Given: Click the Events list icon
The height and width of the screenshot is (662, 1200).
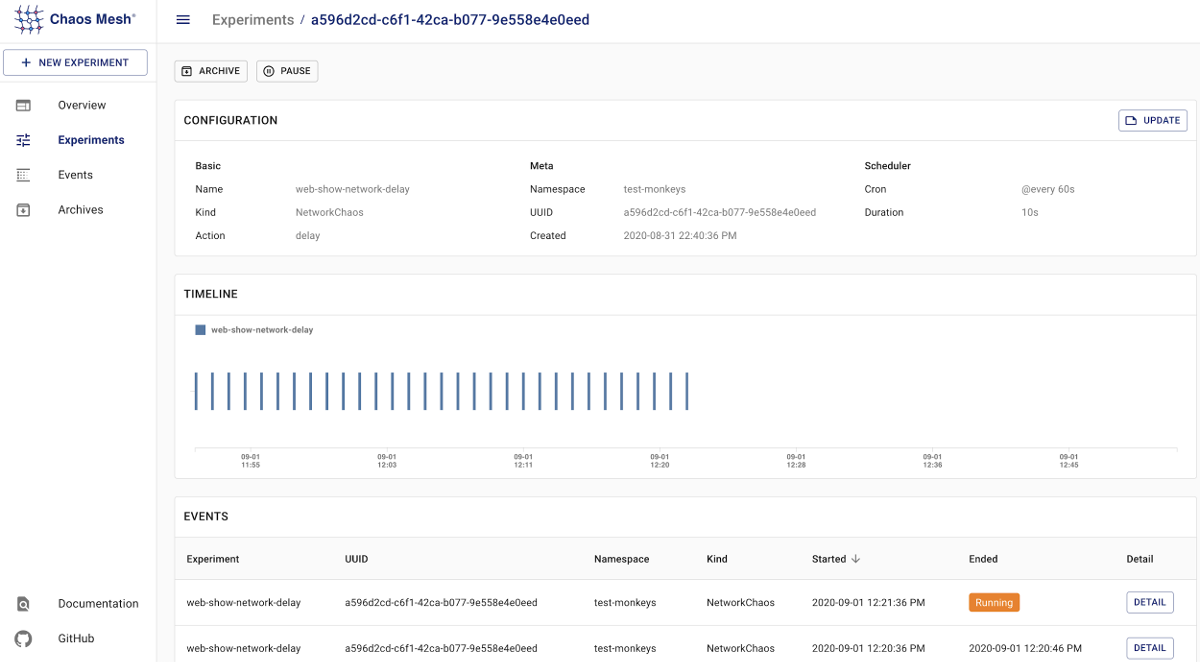Looking at the screenshot, I should (23, 175).
